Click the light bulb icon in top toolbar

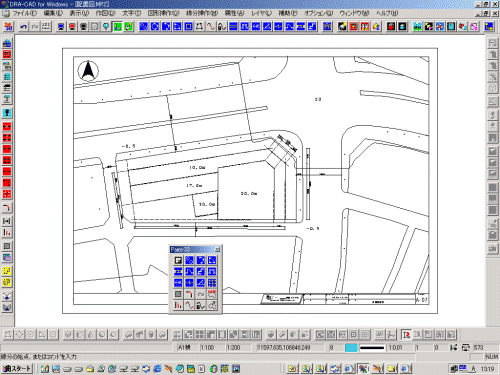[106, 27]
